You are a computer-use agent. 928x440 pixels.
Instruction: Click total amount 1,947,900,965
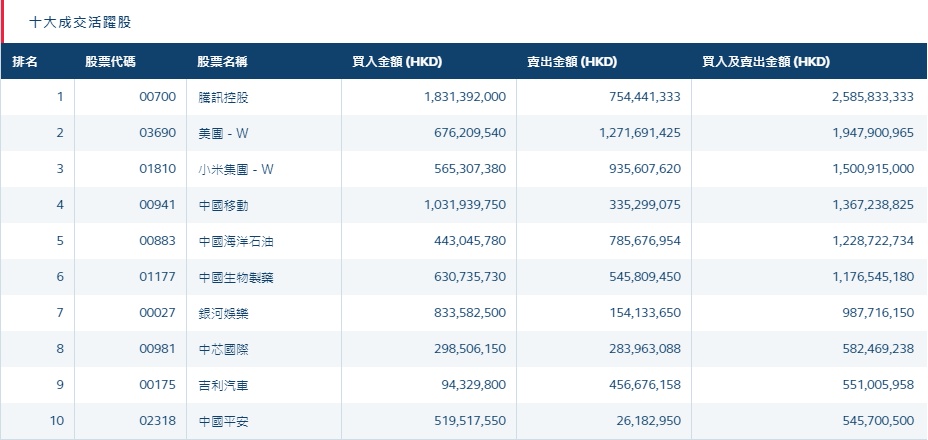point(873,133)
